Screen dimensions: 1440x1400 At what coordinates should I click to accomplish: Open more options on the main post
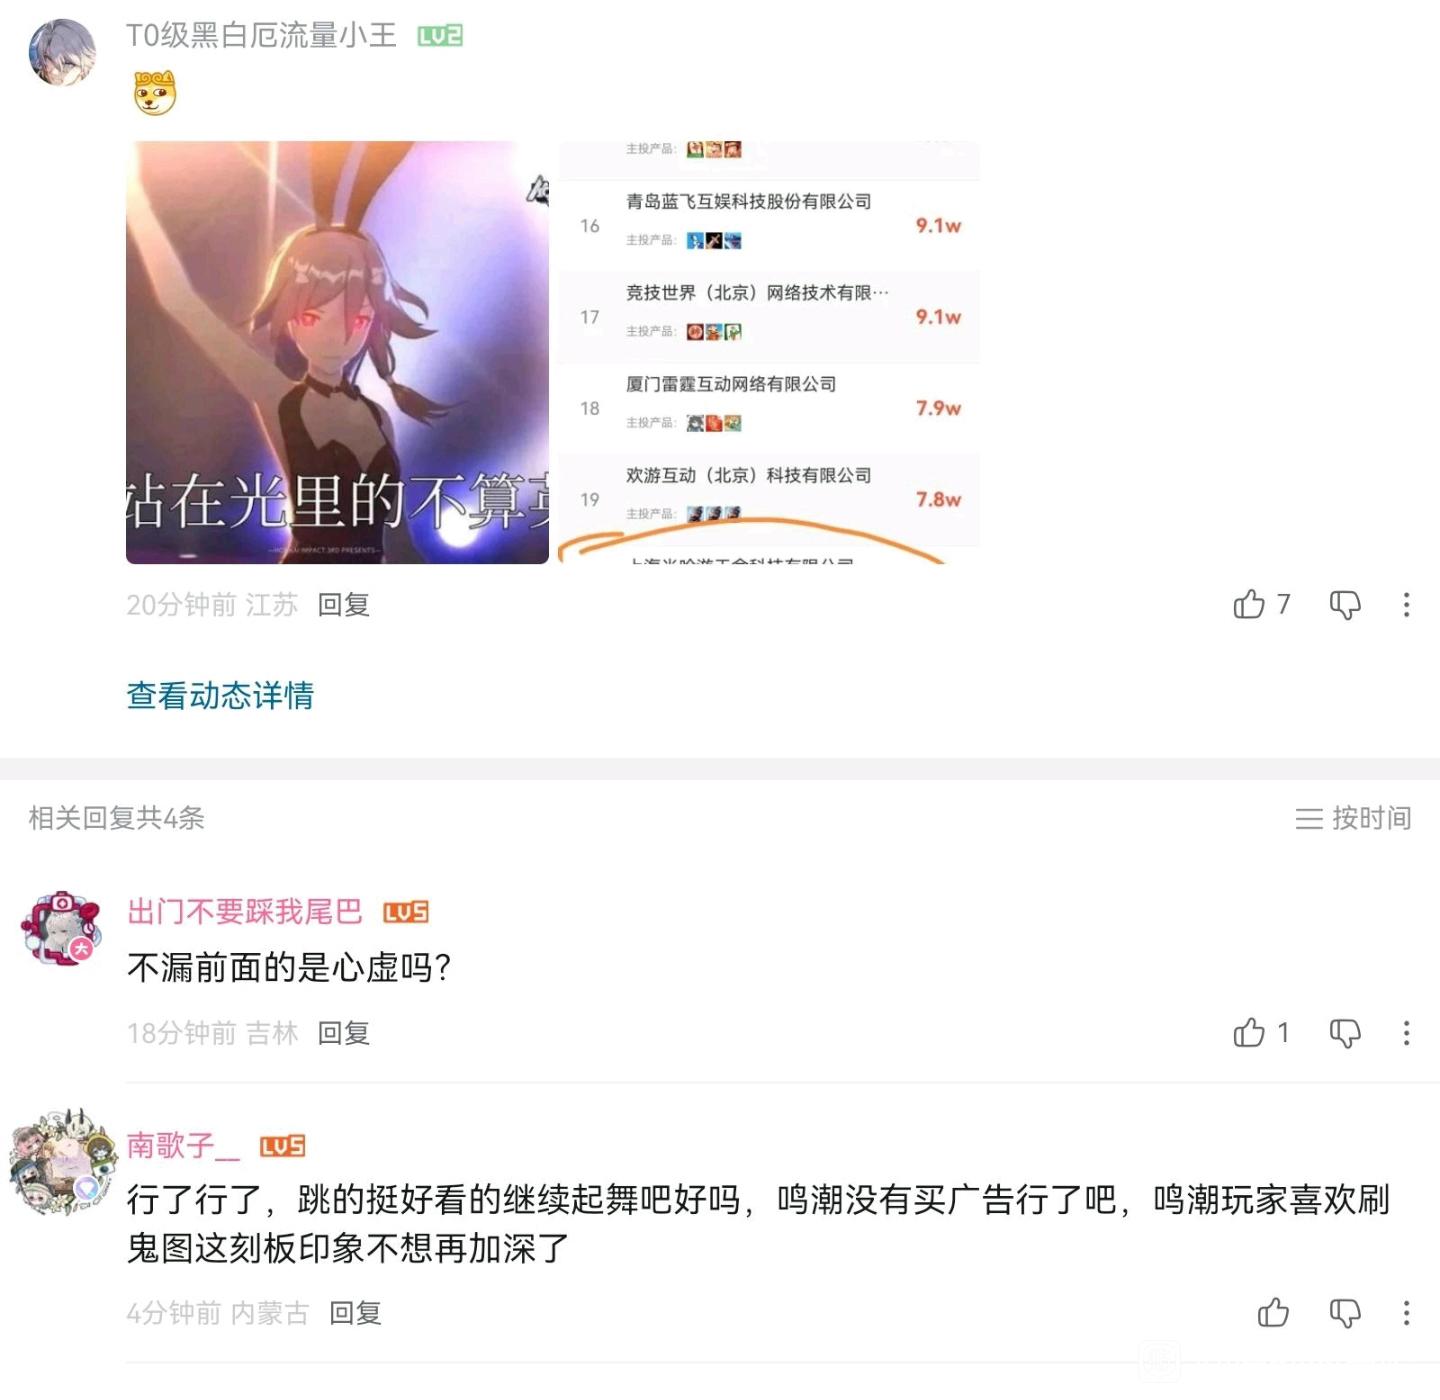coord(1406,604)
